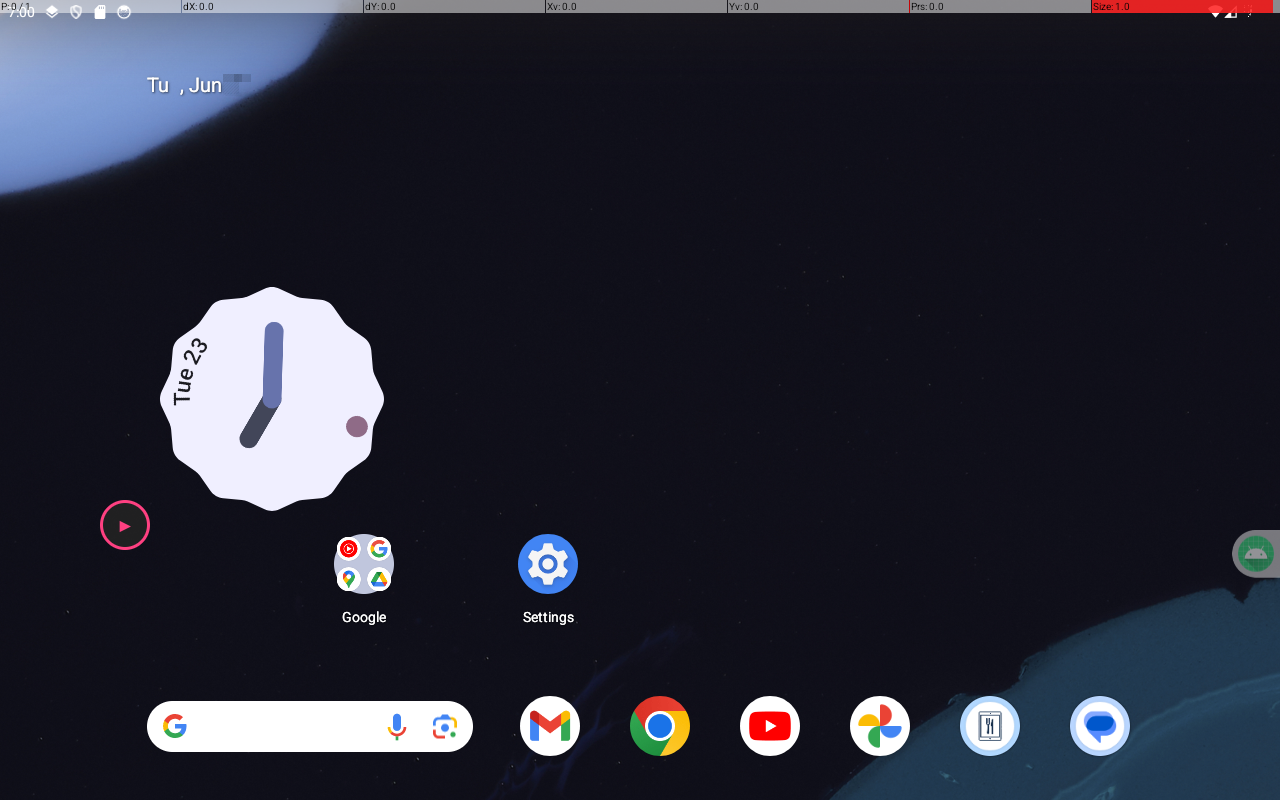Tap the pink circular play button

tap(125, 525)
